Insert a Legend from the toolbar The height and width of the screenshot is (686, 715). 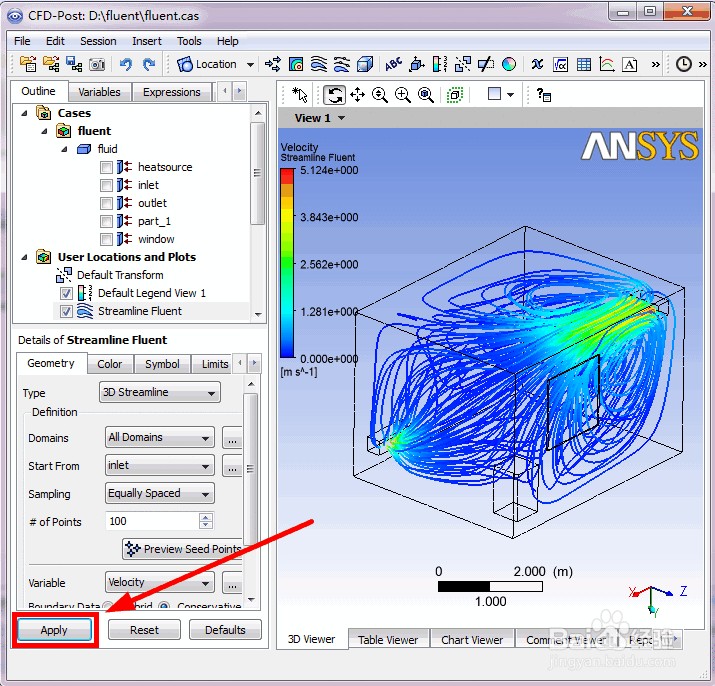tap(440, 64)
